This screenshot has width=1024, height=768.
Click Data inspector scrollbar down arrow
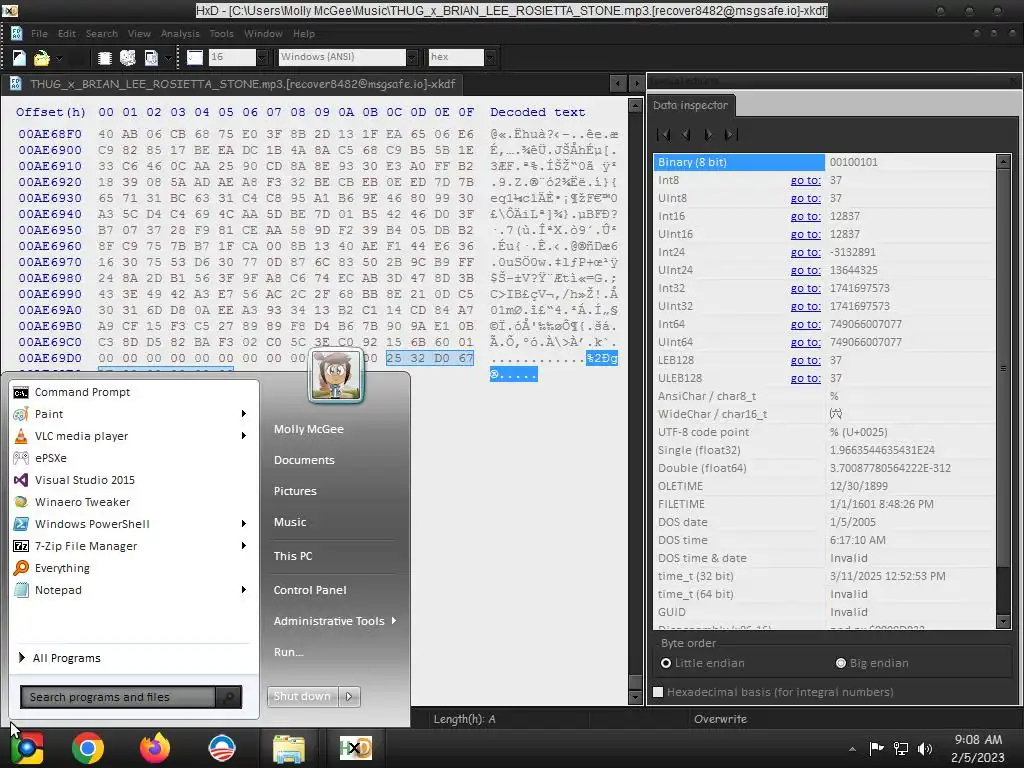pyautogui.click(x=1004, y=621)
